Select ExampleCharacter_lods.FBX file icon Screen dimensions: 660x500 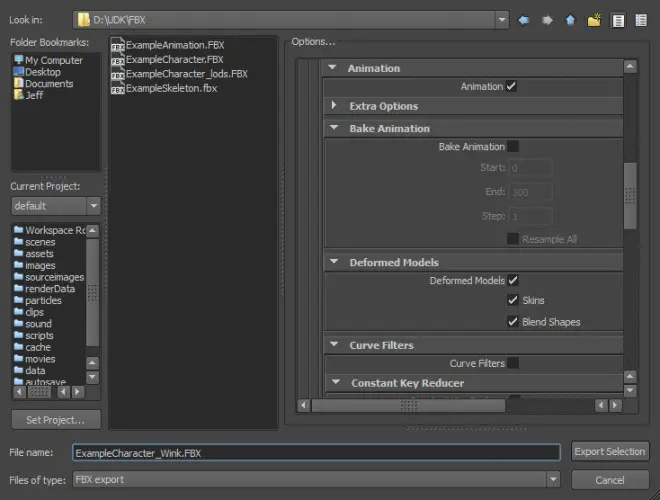pos(117,74)
